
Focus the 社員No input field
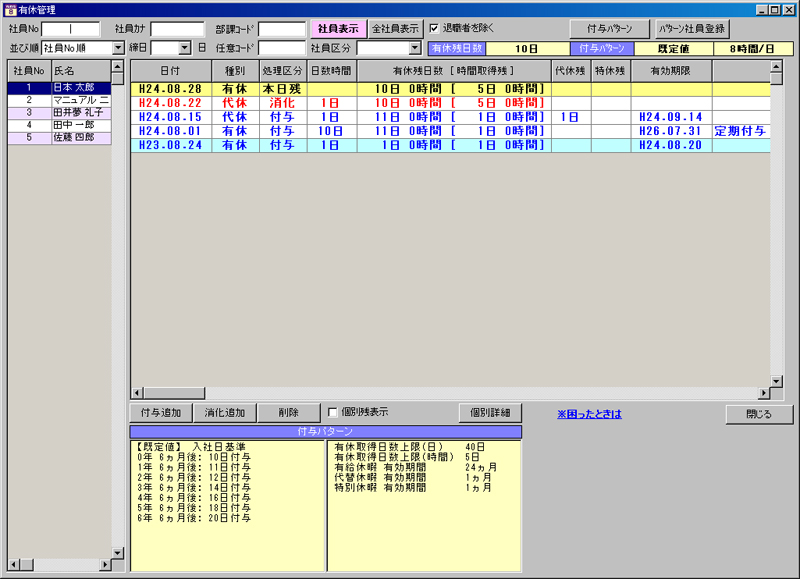(70, 29)
